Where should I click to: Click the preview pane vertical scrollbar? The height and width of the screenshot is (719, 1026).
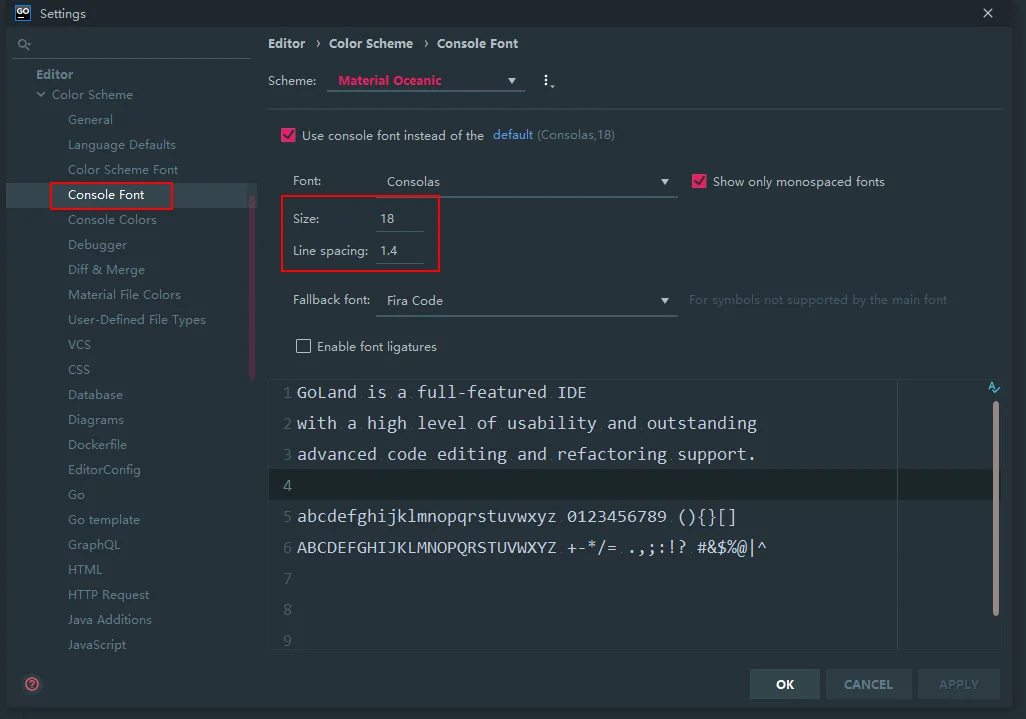click(x=996, y=508)
